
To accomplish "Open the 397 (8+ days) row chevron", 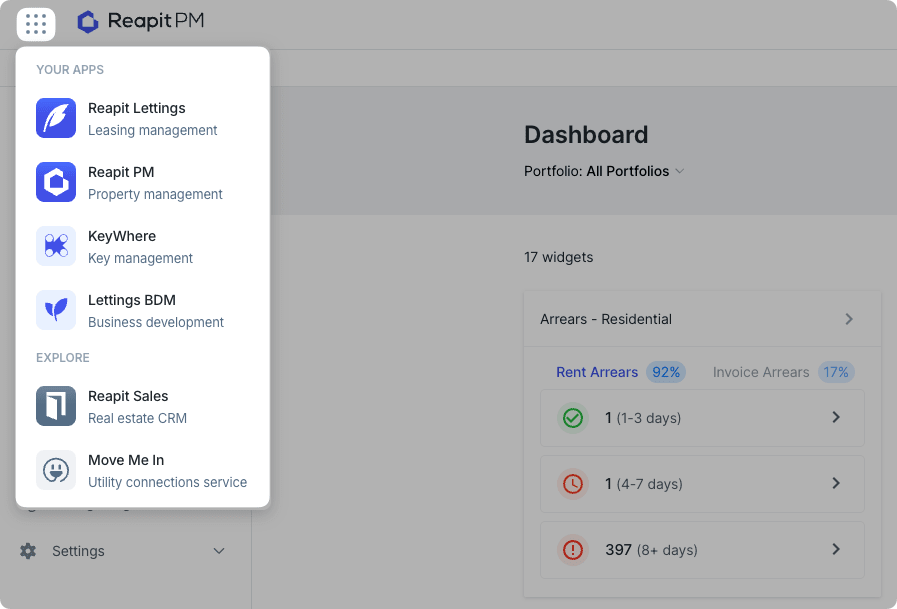I will [x=836, y=549].
